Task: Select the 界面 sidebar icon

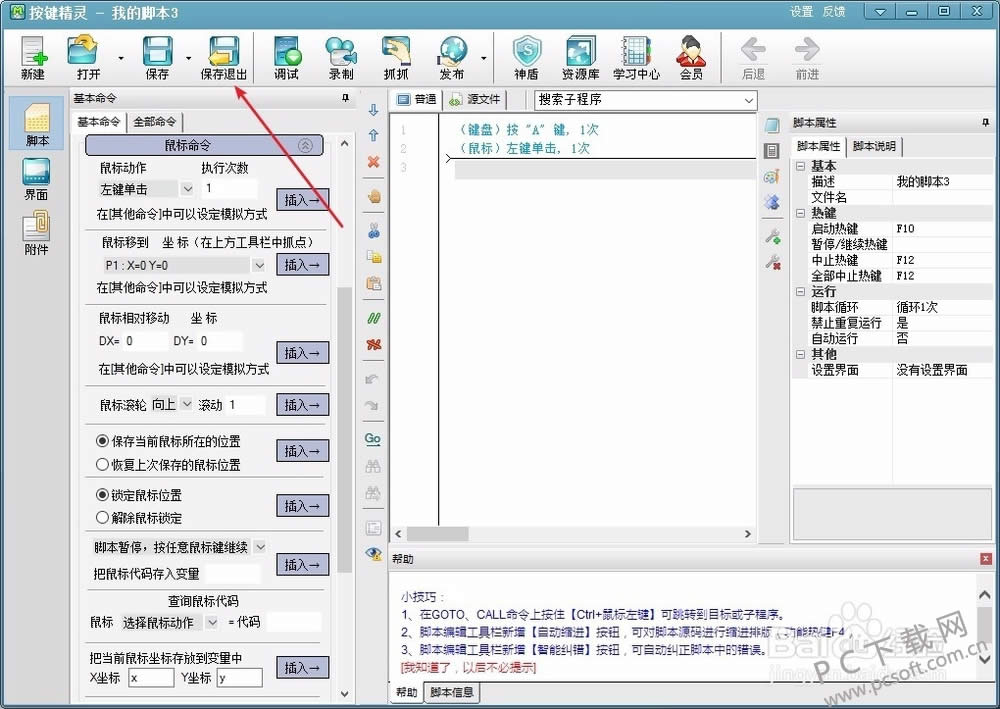Action: (36, 179)
